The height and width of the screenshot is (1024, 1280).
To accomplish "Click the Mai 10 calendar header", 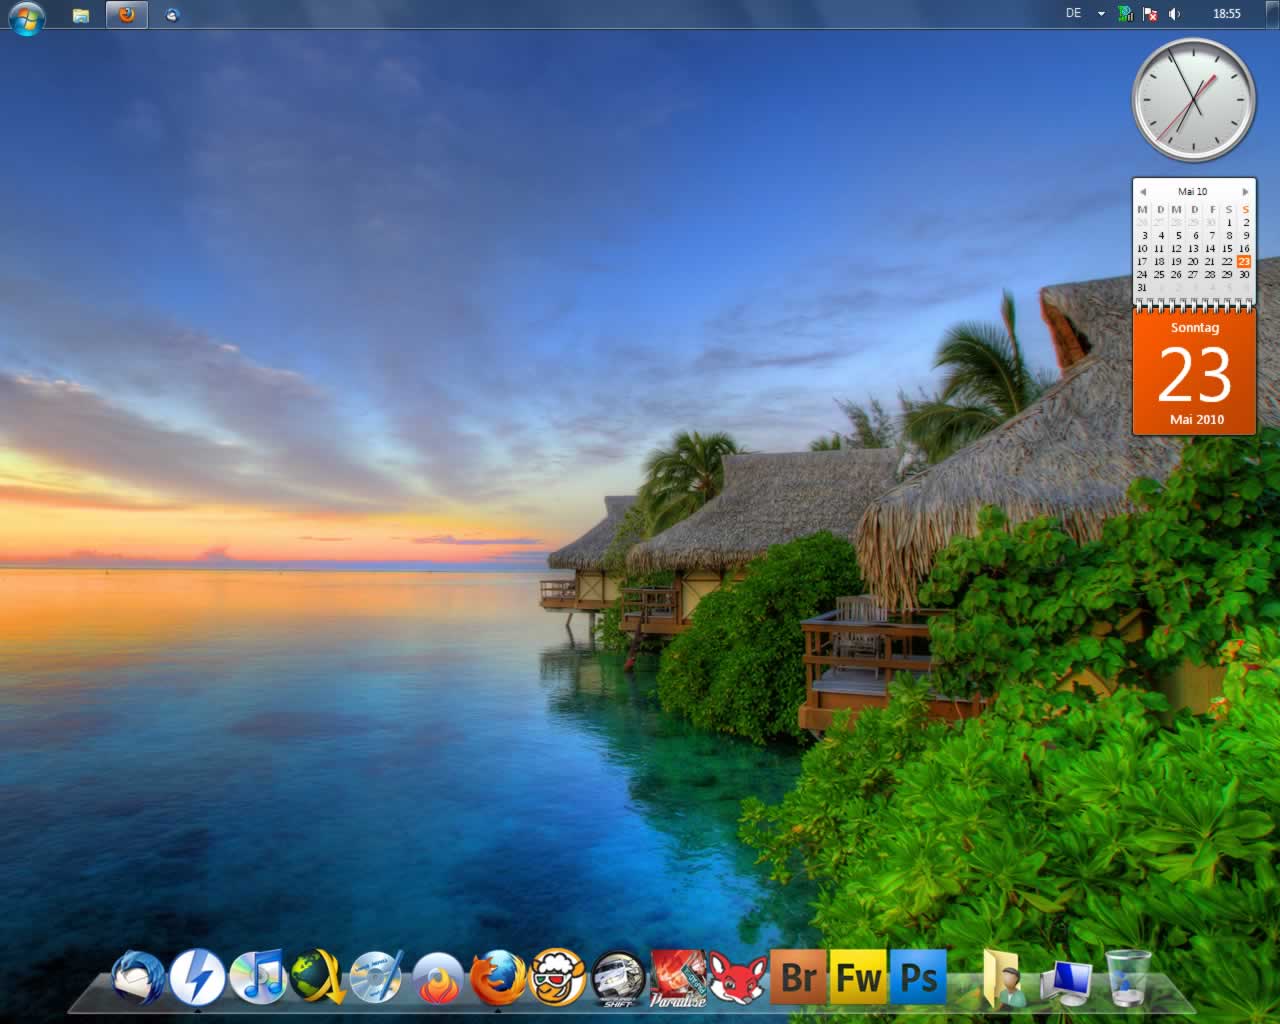I will 1192,191.
